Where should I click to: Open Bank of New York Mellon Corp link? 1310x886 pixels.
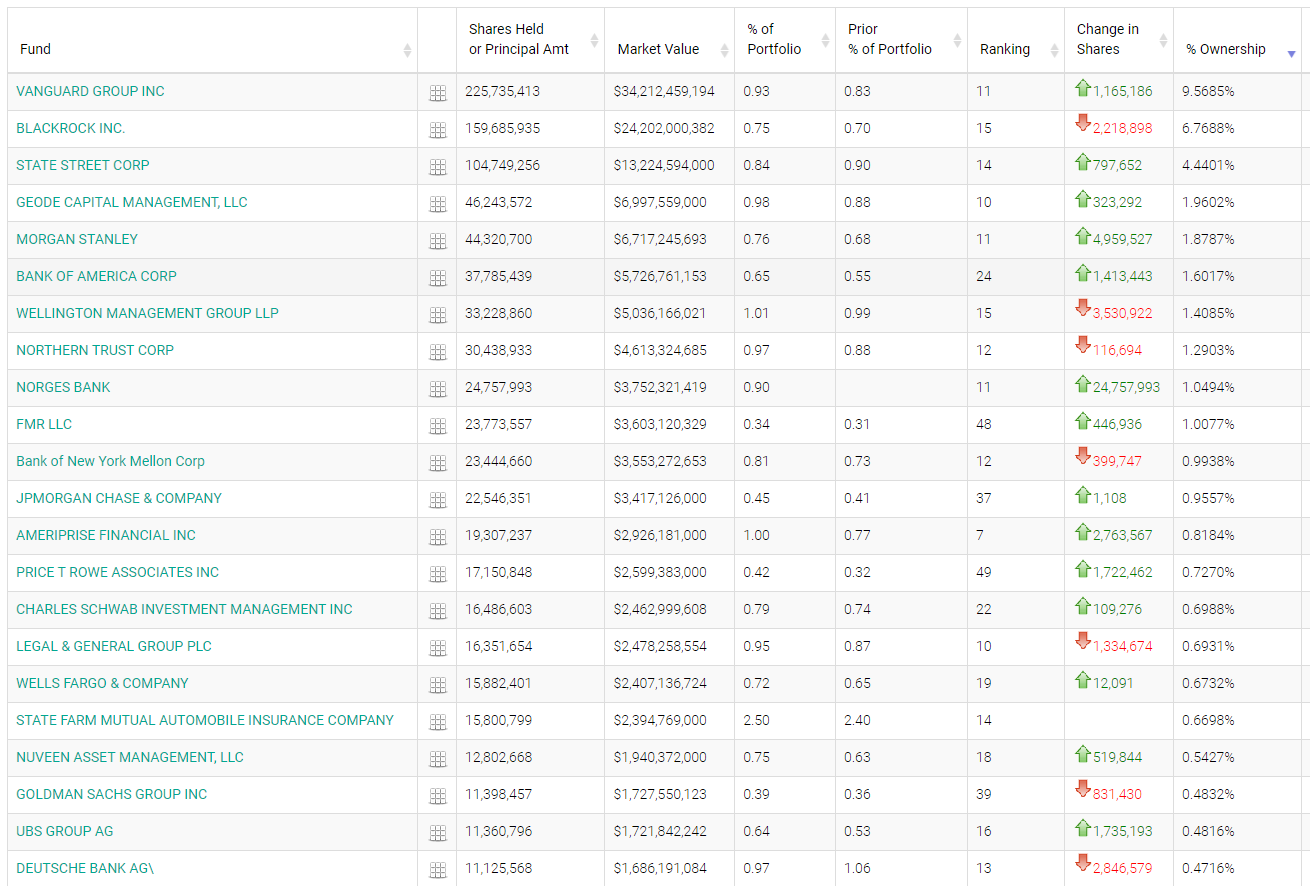click(x=110, y=461)
